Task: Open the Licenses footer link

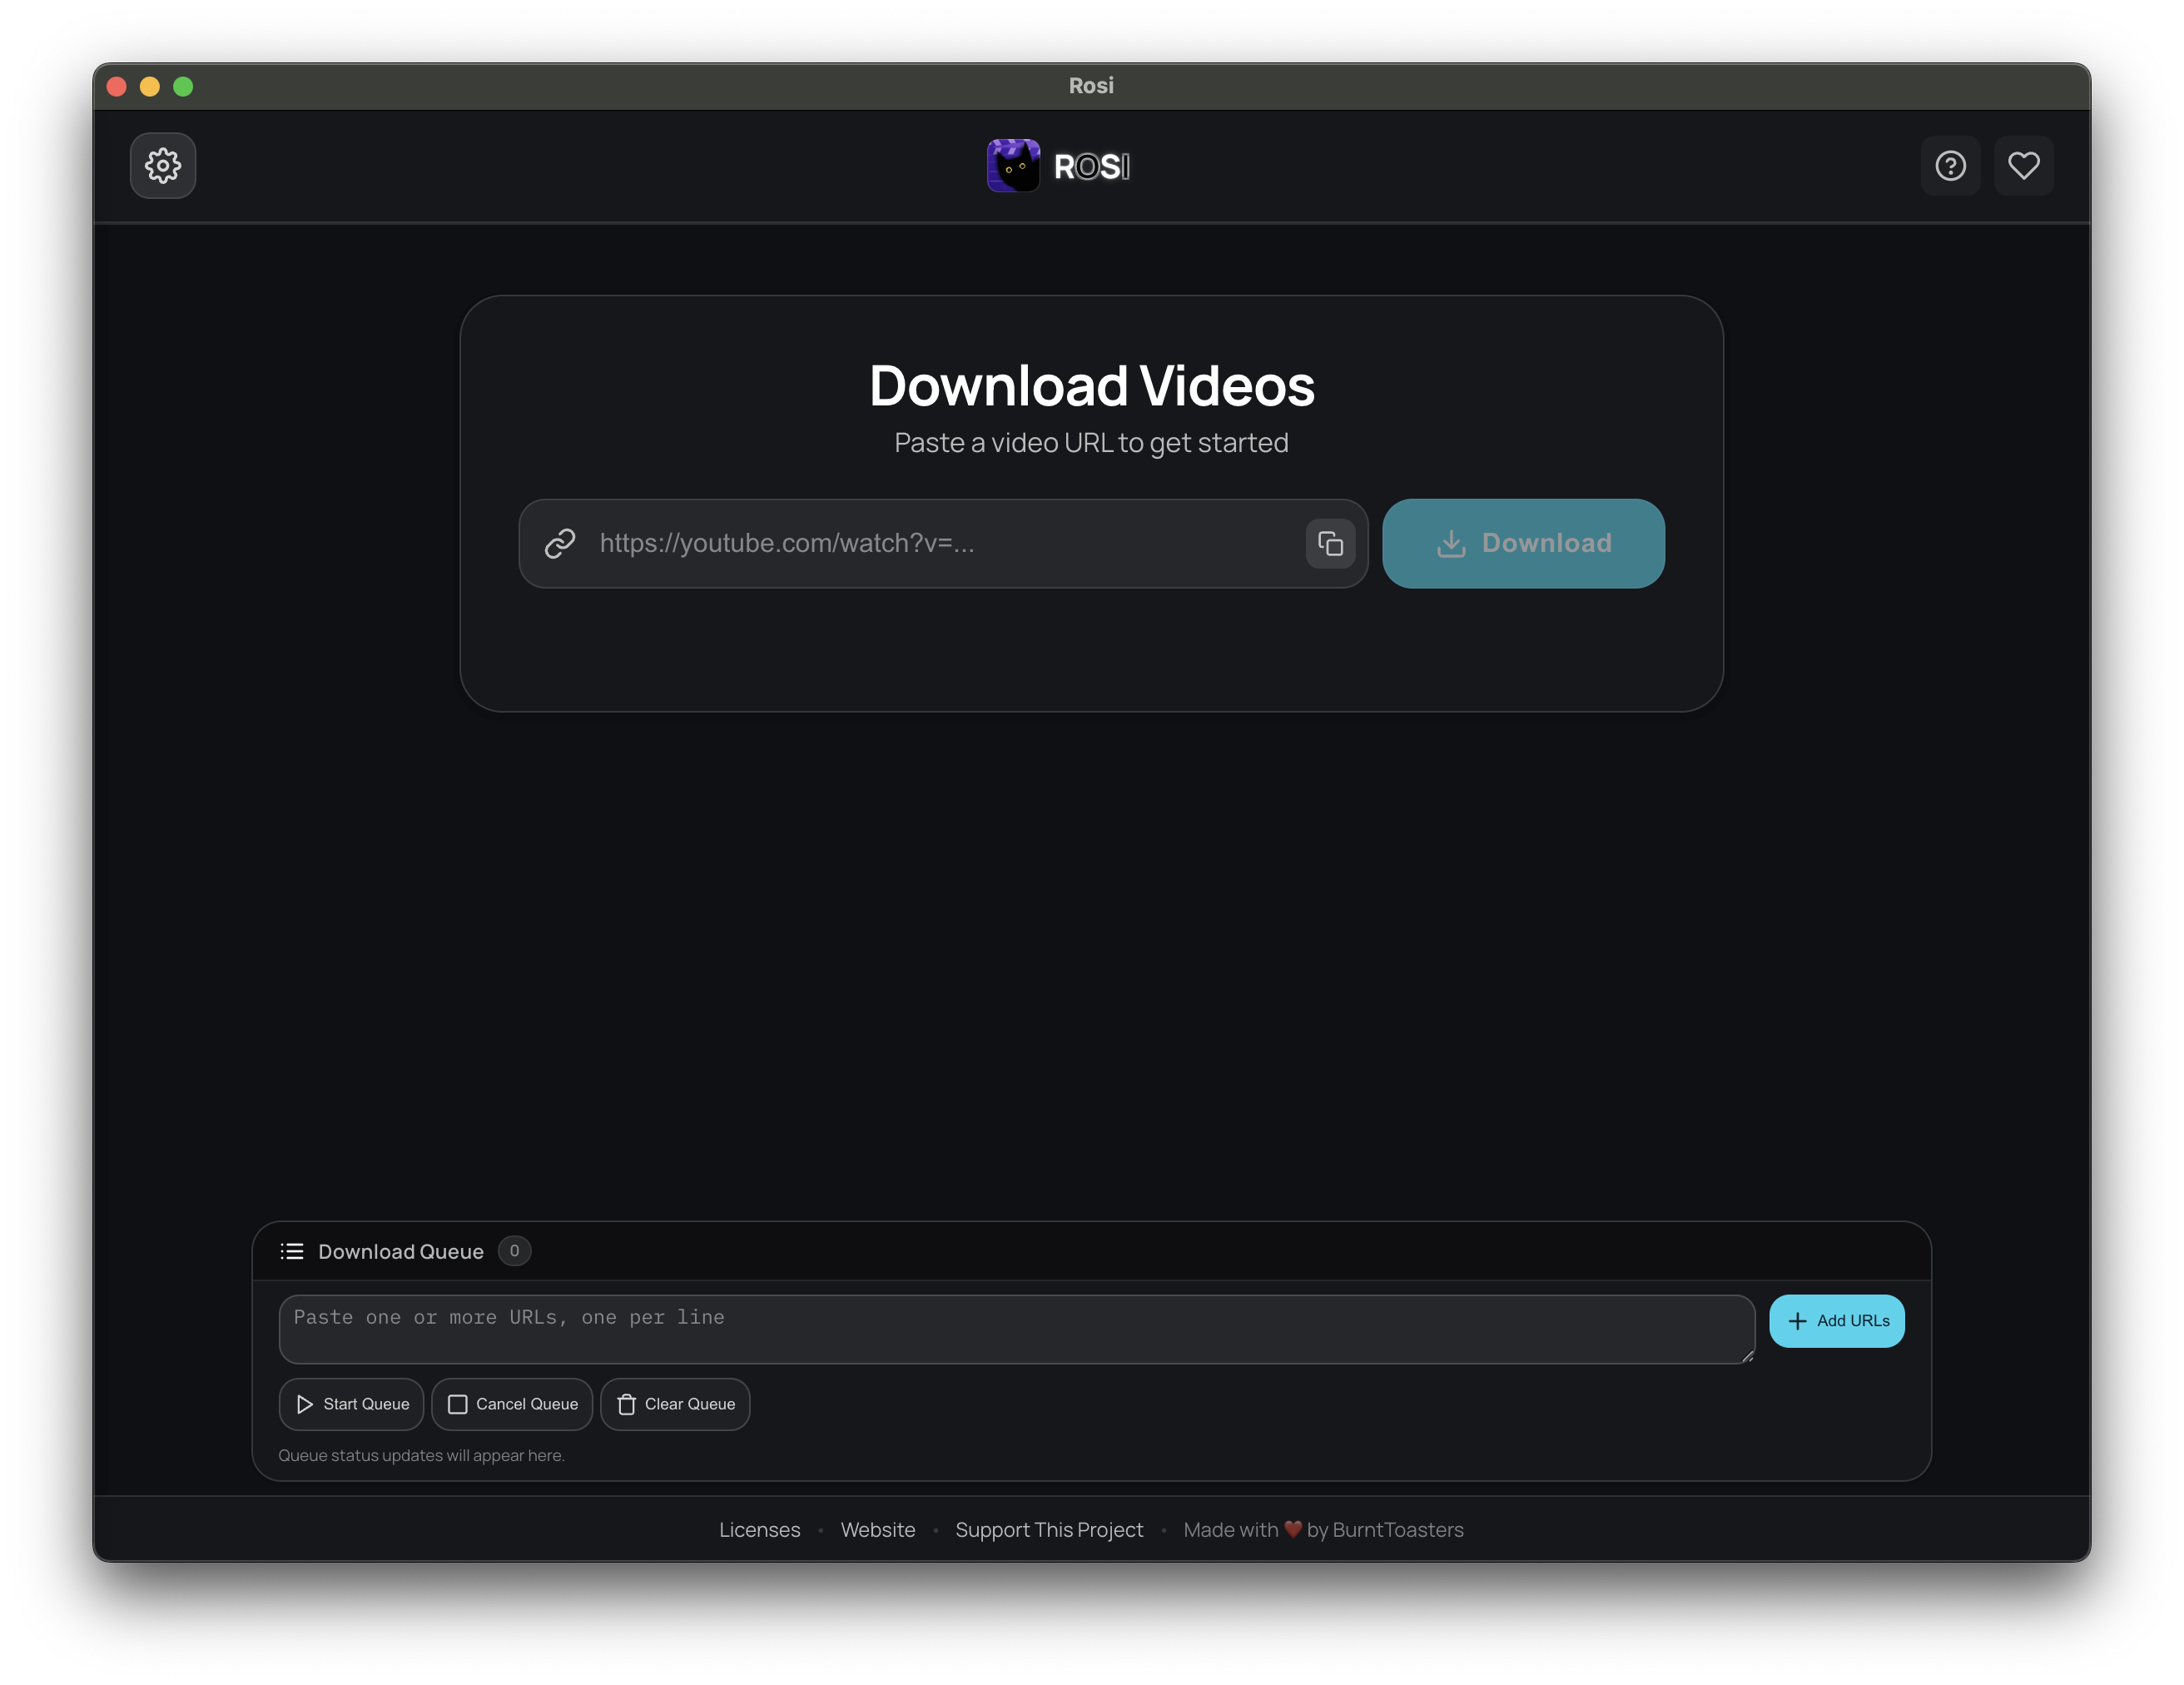Action: point(759,1530)
